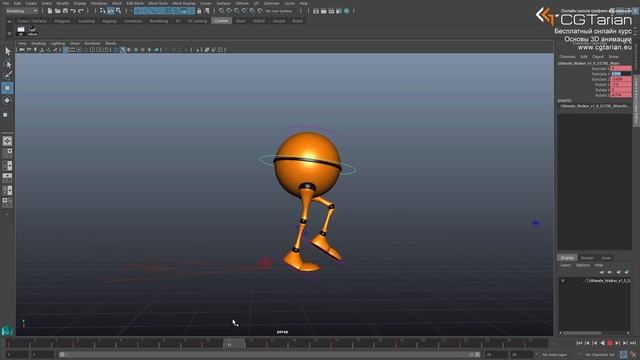Play animation backwards
Viewport: 640px width, 360px height.
tap(602, 343)
